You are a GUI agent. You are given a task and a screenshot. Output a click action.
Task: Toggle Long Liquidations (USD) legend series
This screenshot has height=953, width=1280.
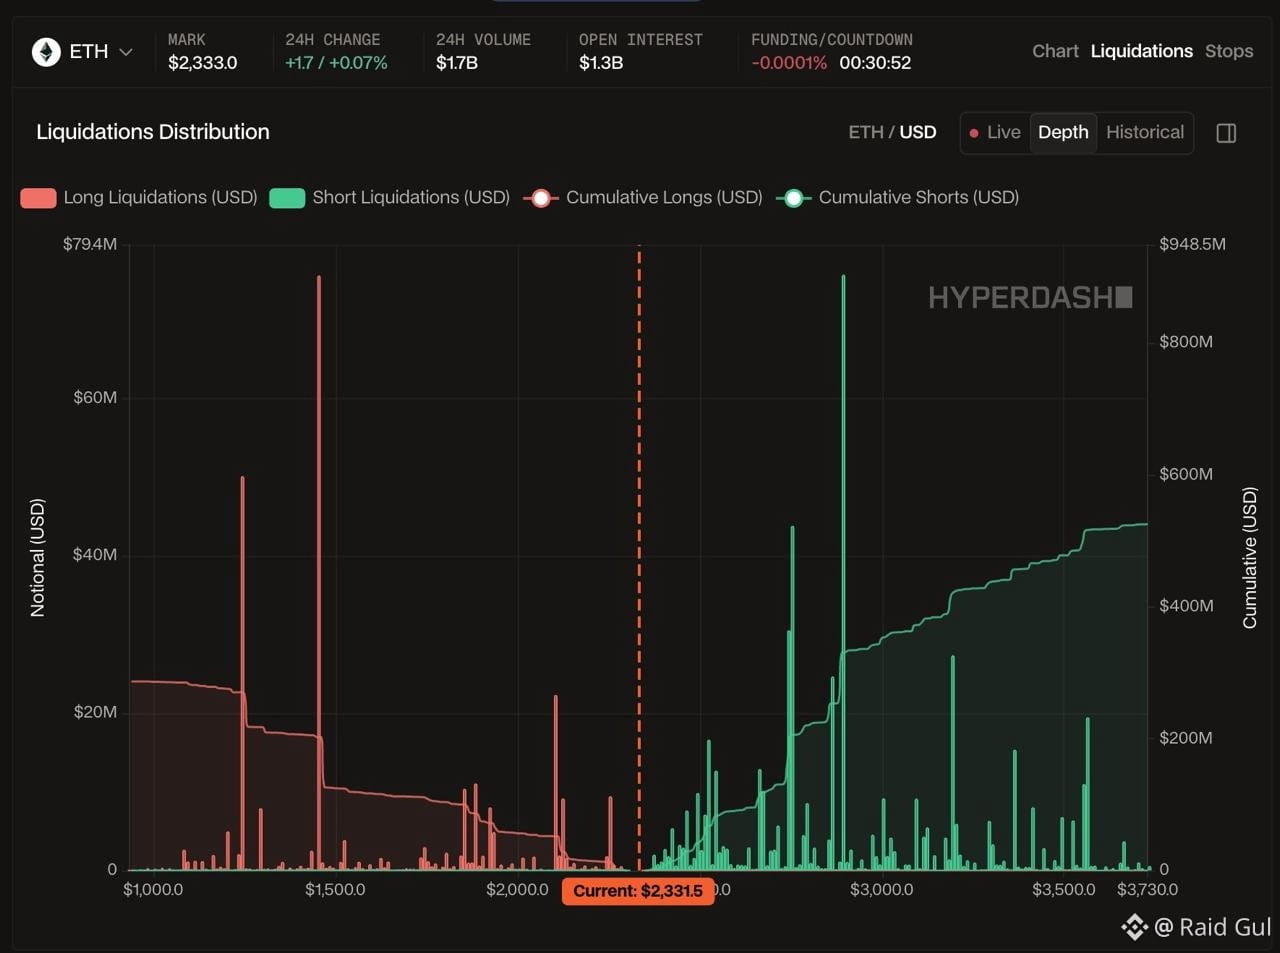tap(139, 197)
